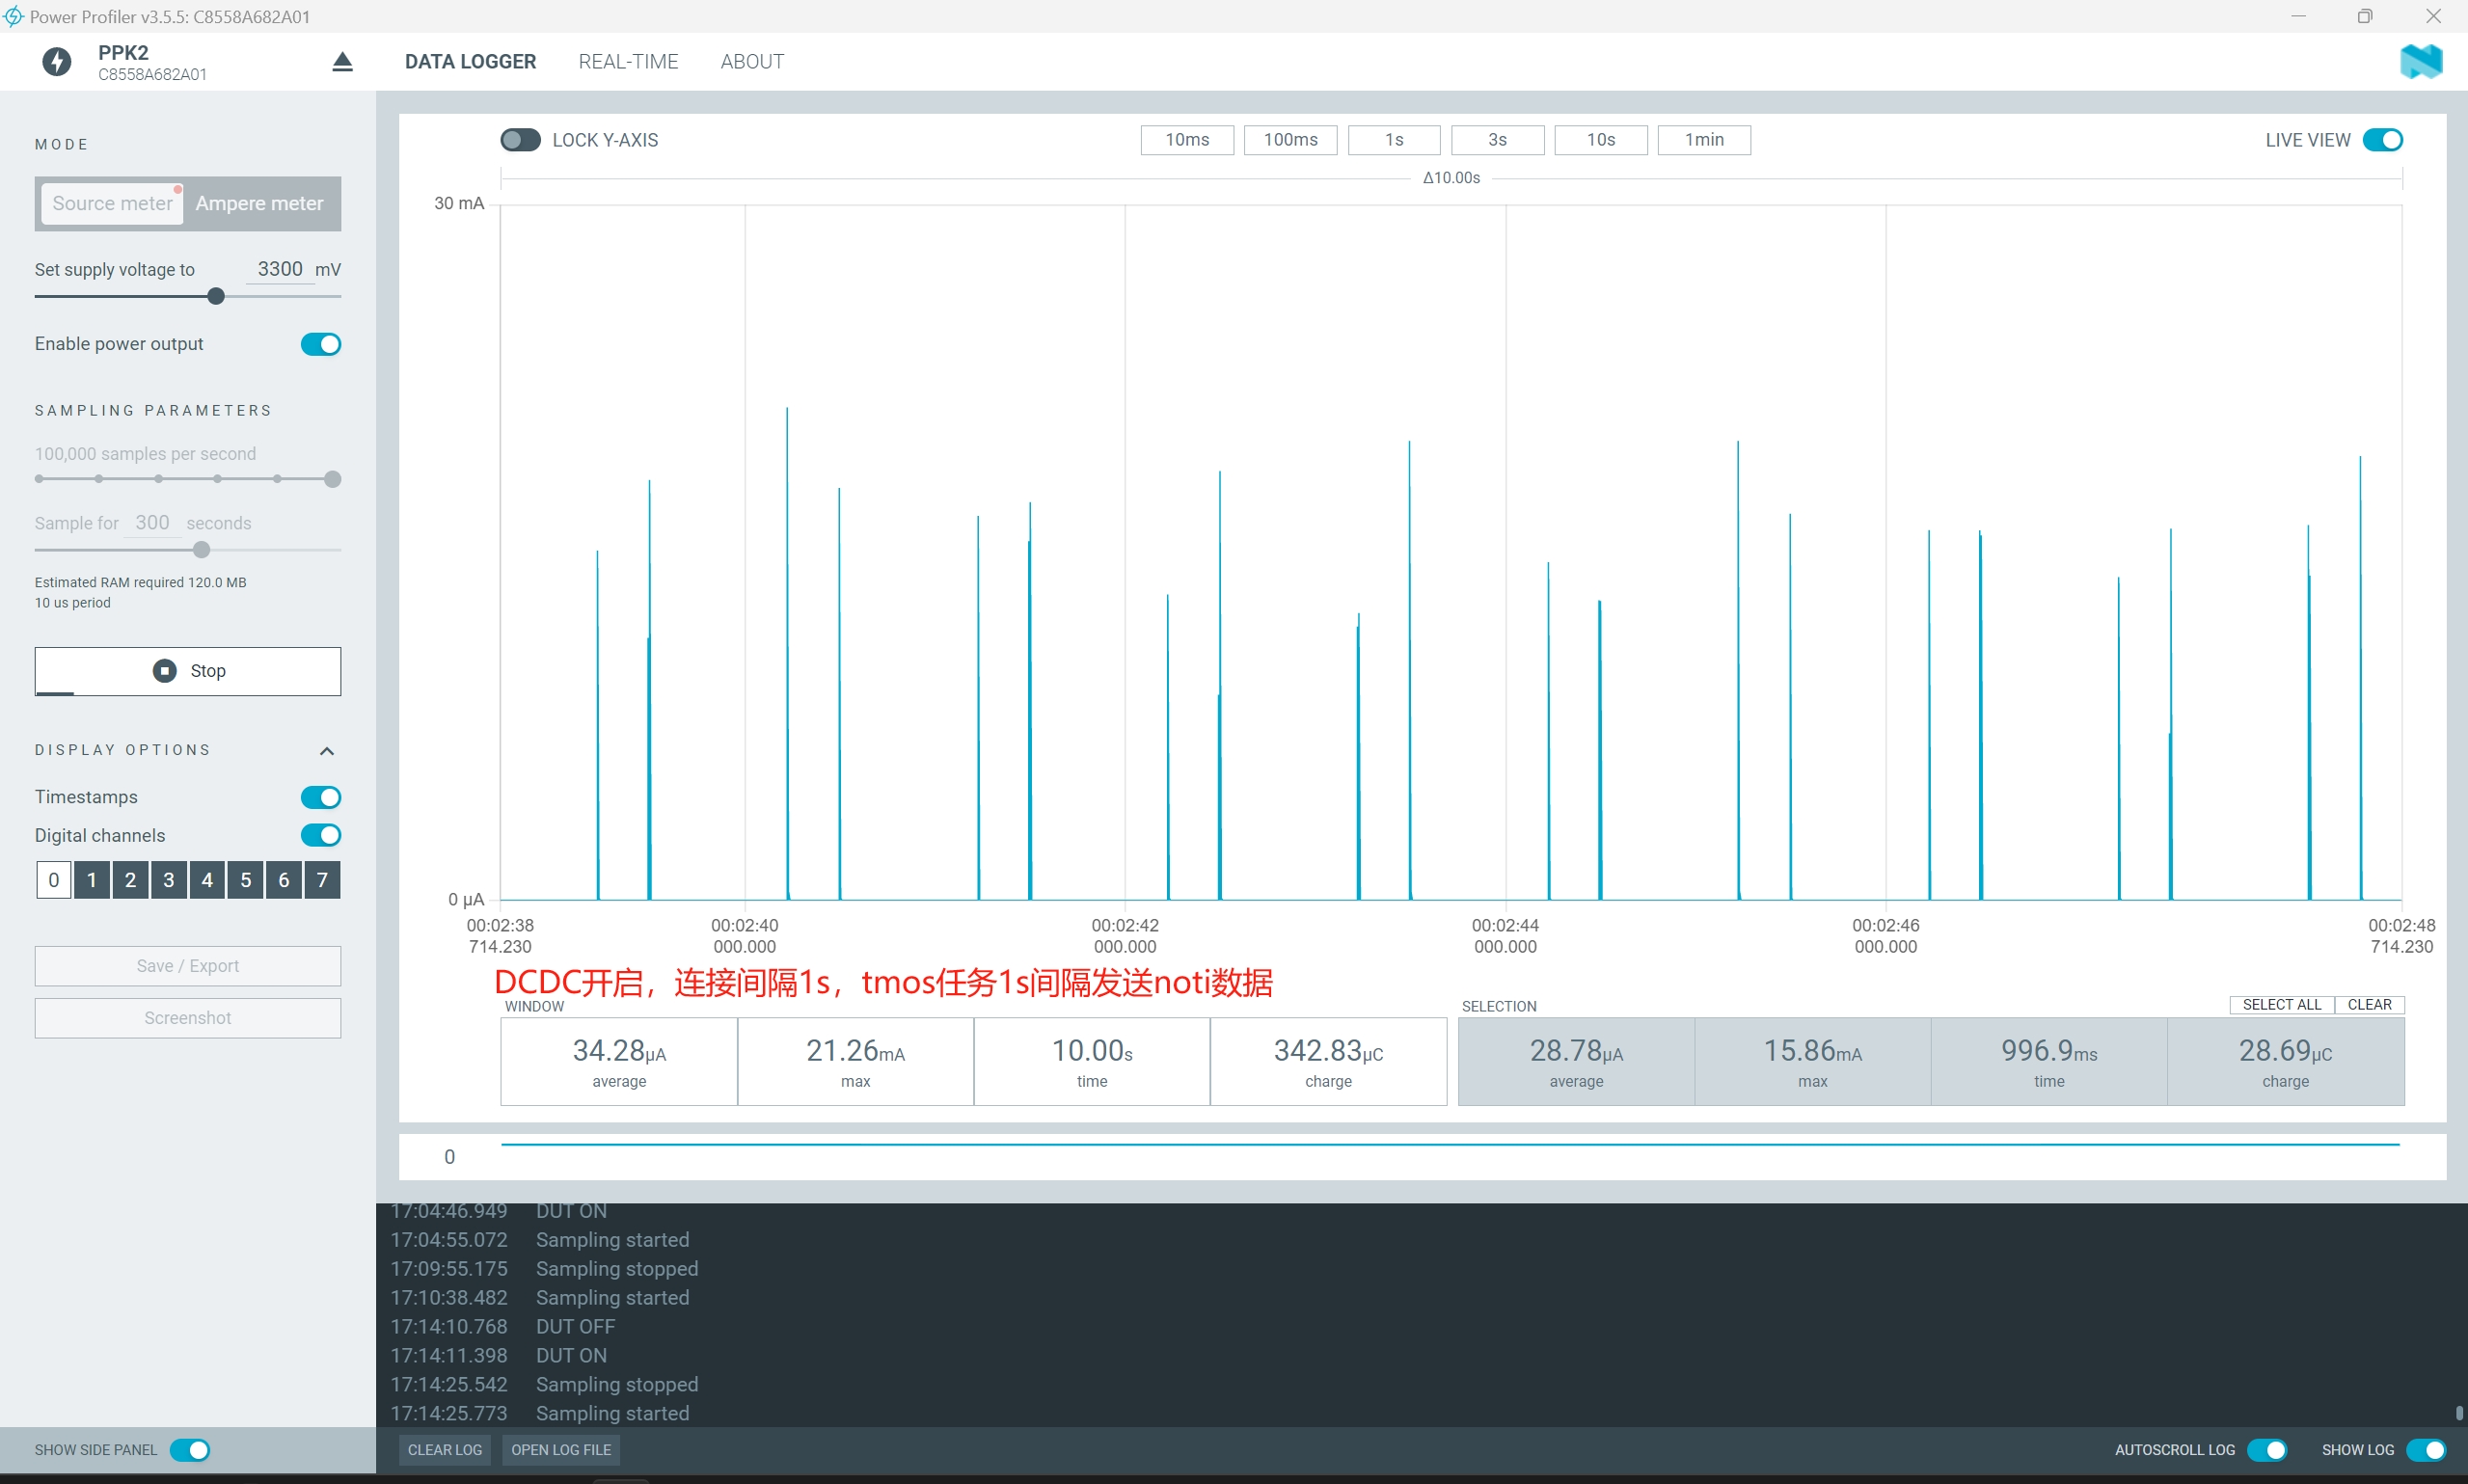Click the selection max 15.86mA value

point(1812,1051)
